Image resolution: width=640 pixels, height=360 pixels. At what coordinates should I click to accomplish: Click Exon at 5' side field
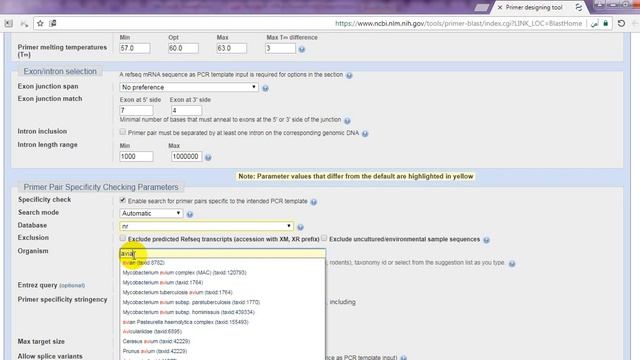pyautogui.click(x=136, y=110)
